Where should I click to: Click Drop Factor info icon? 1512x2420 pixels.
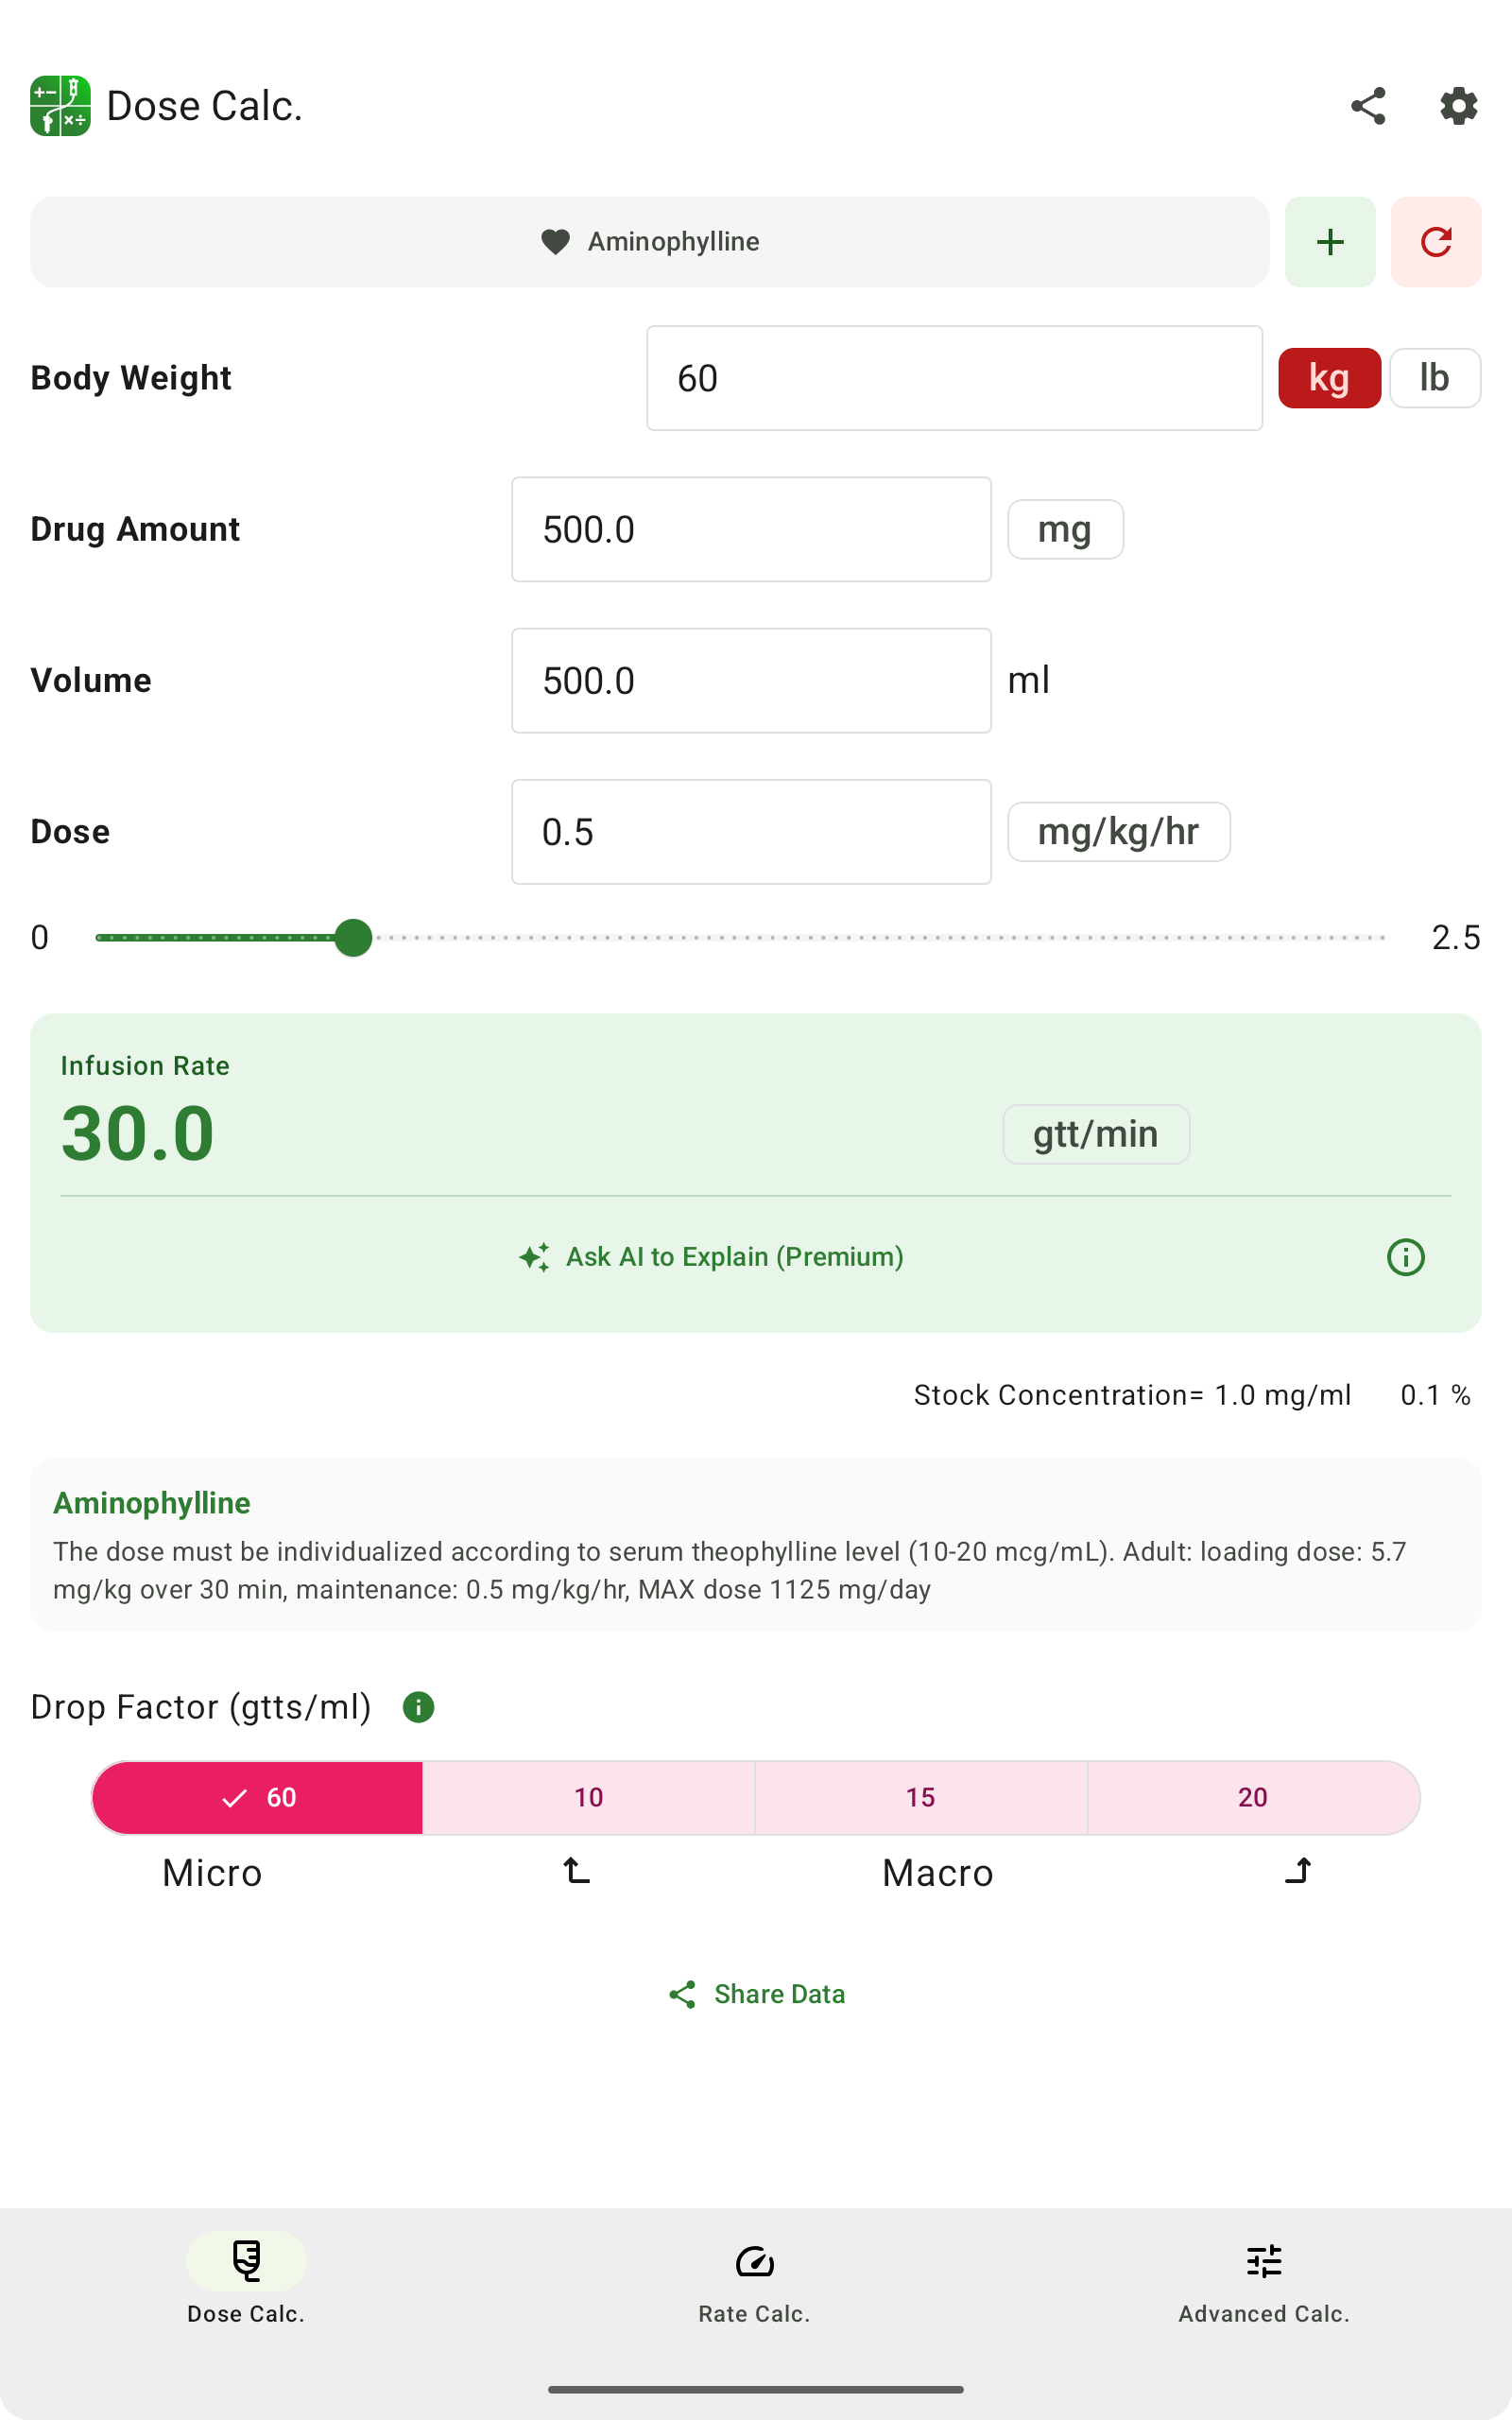pyautogui.click(x=418, y=1707)
